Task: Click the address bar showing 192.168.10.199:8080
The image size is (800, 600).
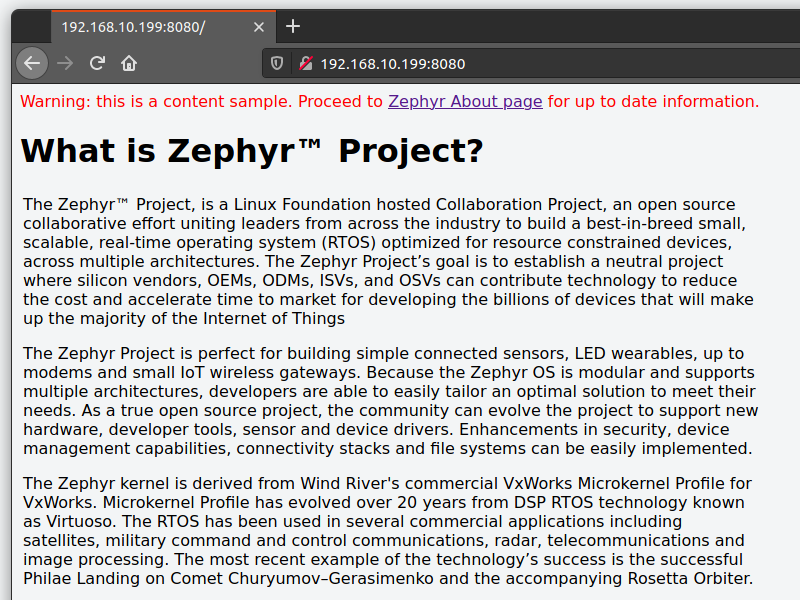Action: click(x=500, y=64)
